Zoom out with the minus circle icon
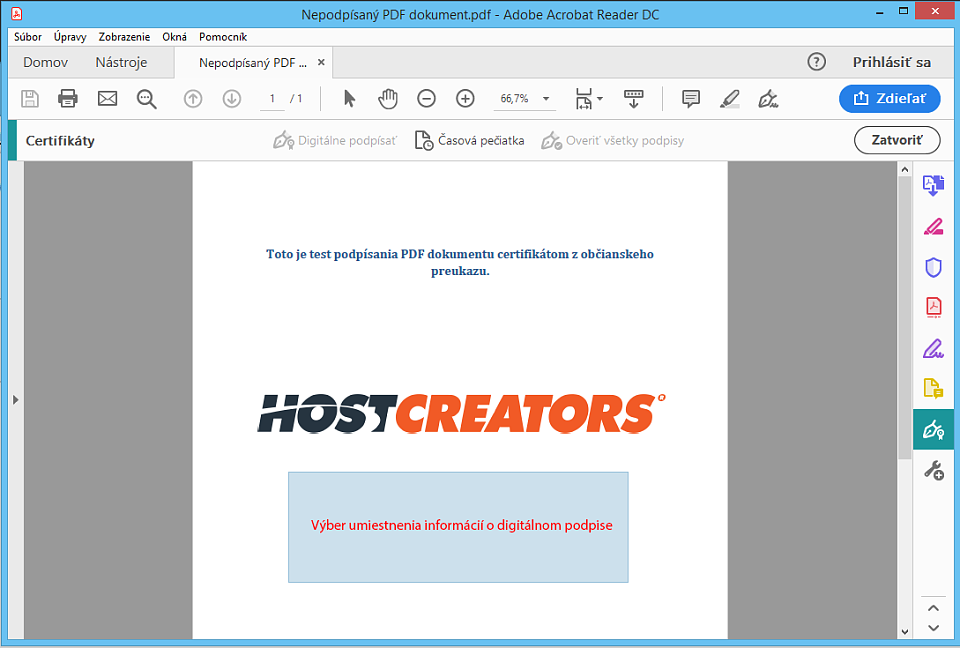Screen dimensions: 960x648 (x=426, y=99)
